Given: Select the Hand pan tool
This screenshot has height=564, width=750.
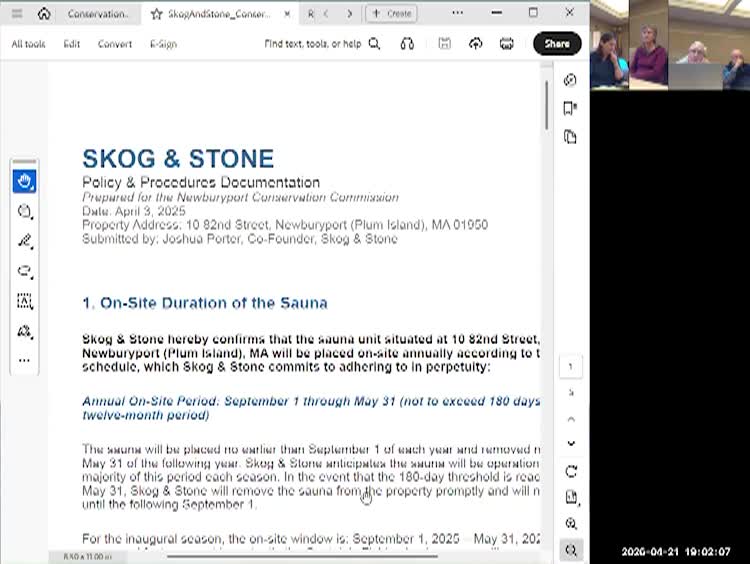Looking at the screenshot, I should tap(24, 181).
